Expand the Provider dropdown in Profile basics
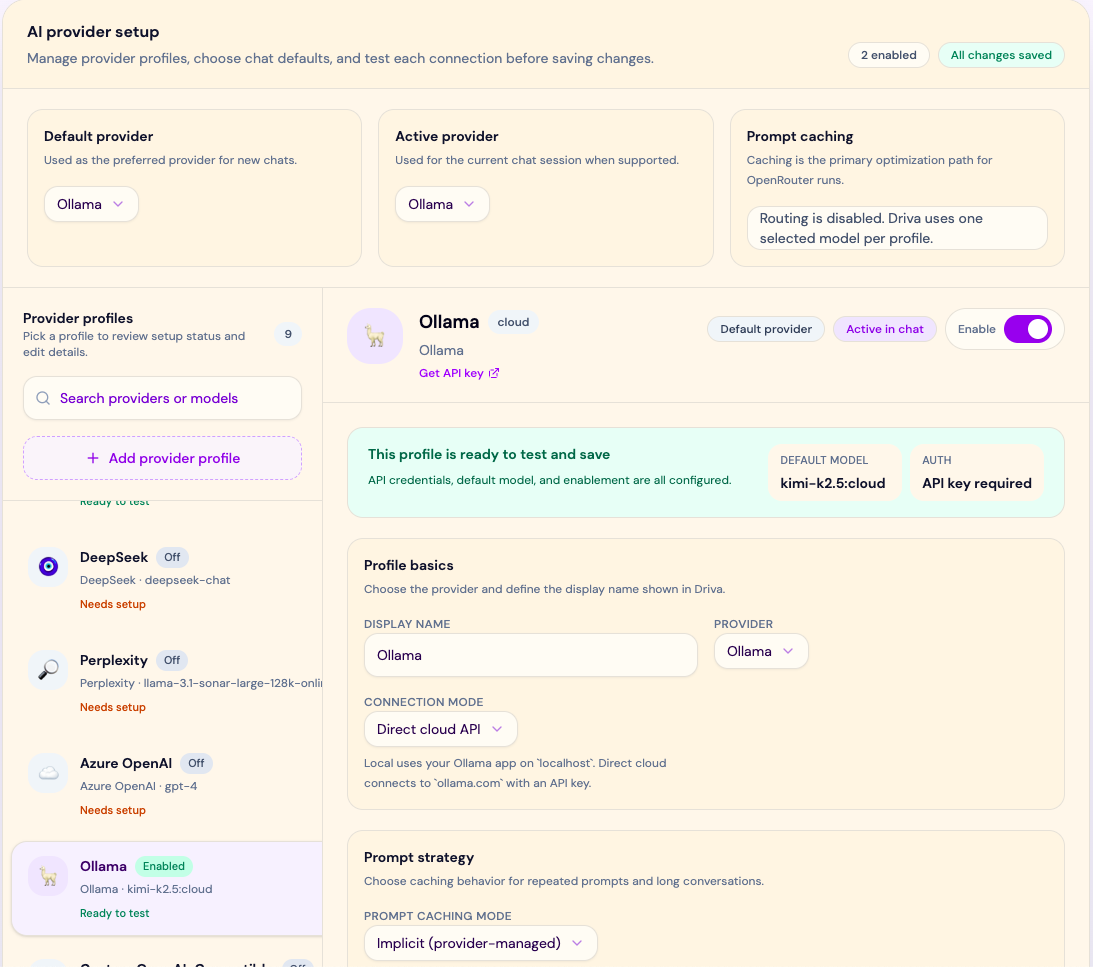This screenshot has width=1093, height=967. coord(760,651)
